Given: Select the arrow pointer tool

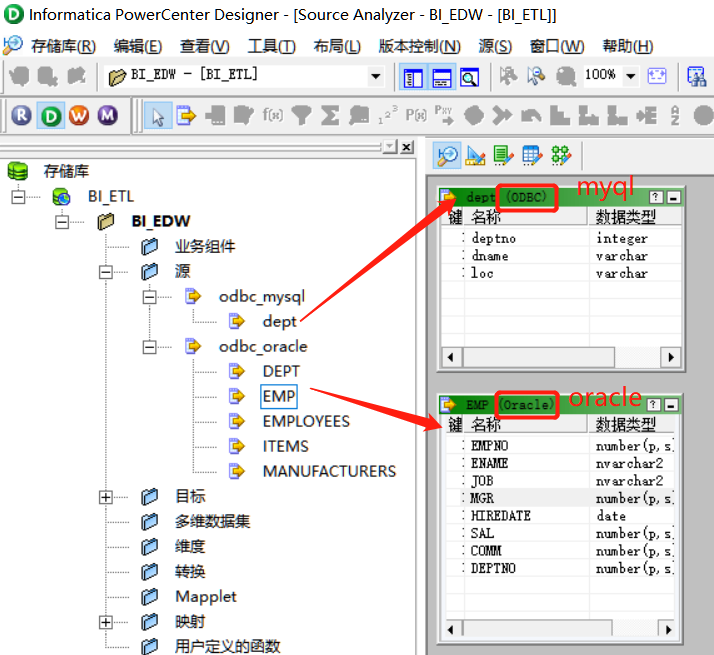Looking at the screenshot, I should (x=158, y=116).
